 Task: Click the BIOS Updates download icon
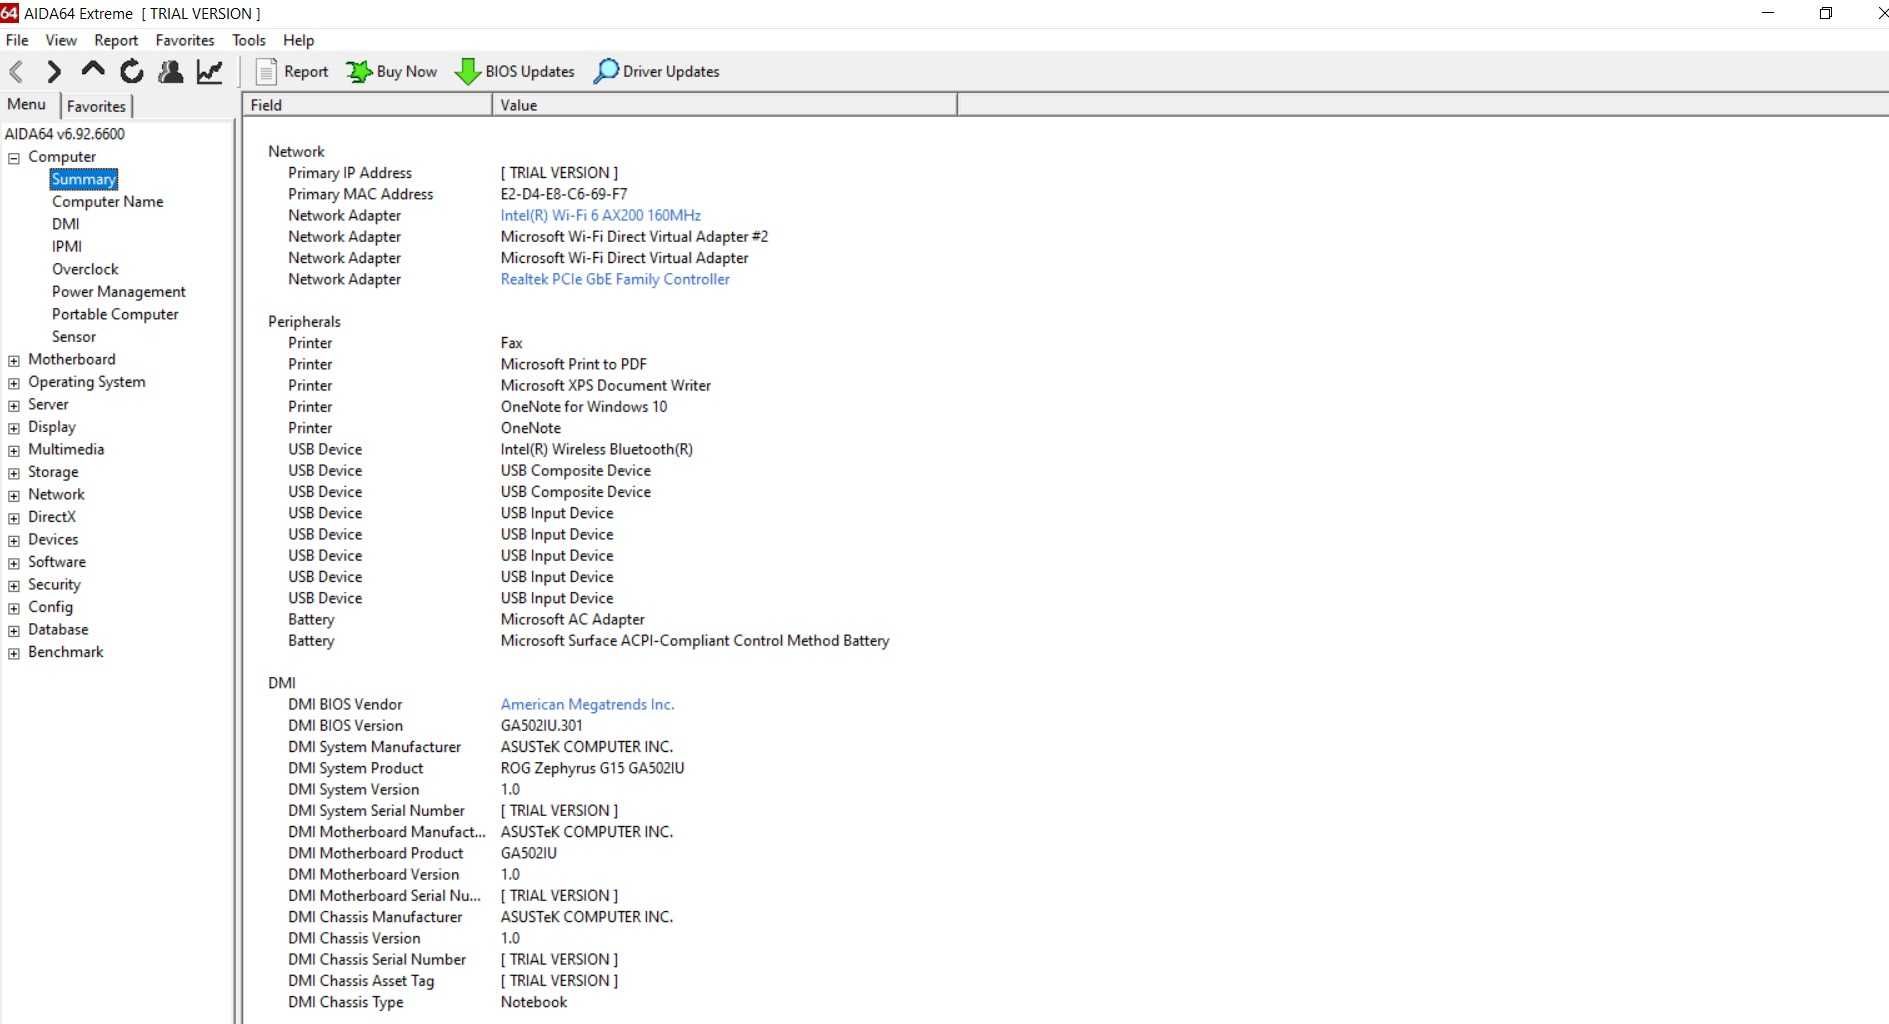[467, 71]
